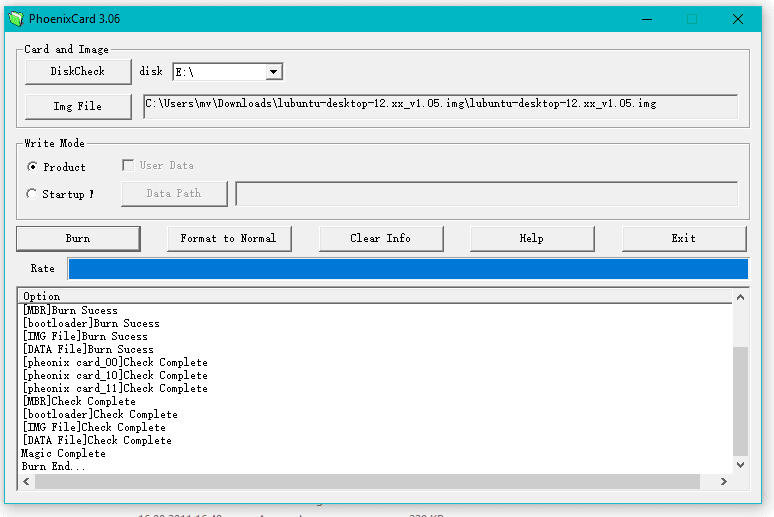Select '[DATA File]Check Complete' log entry
Viewport: 774px width, 517px height.
pos(97,440)
